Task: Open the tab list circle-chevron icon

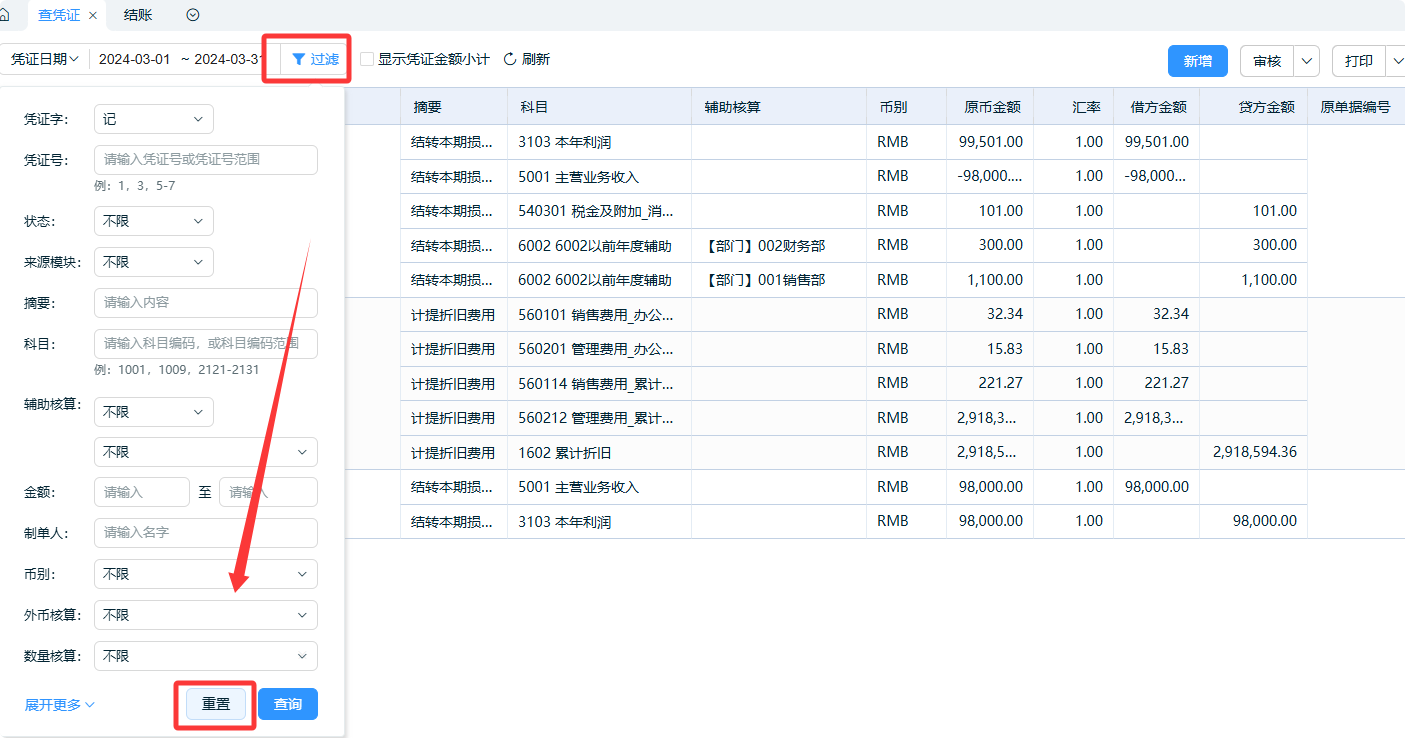Action: [x=193, y=15]
